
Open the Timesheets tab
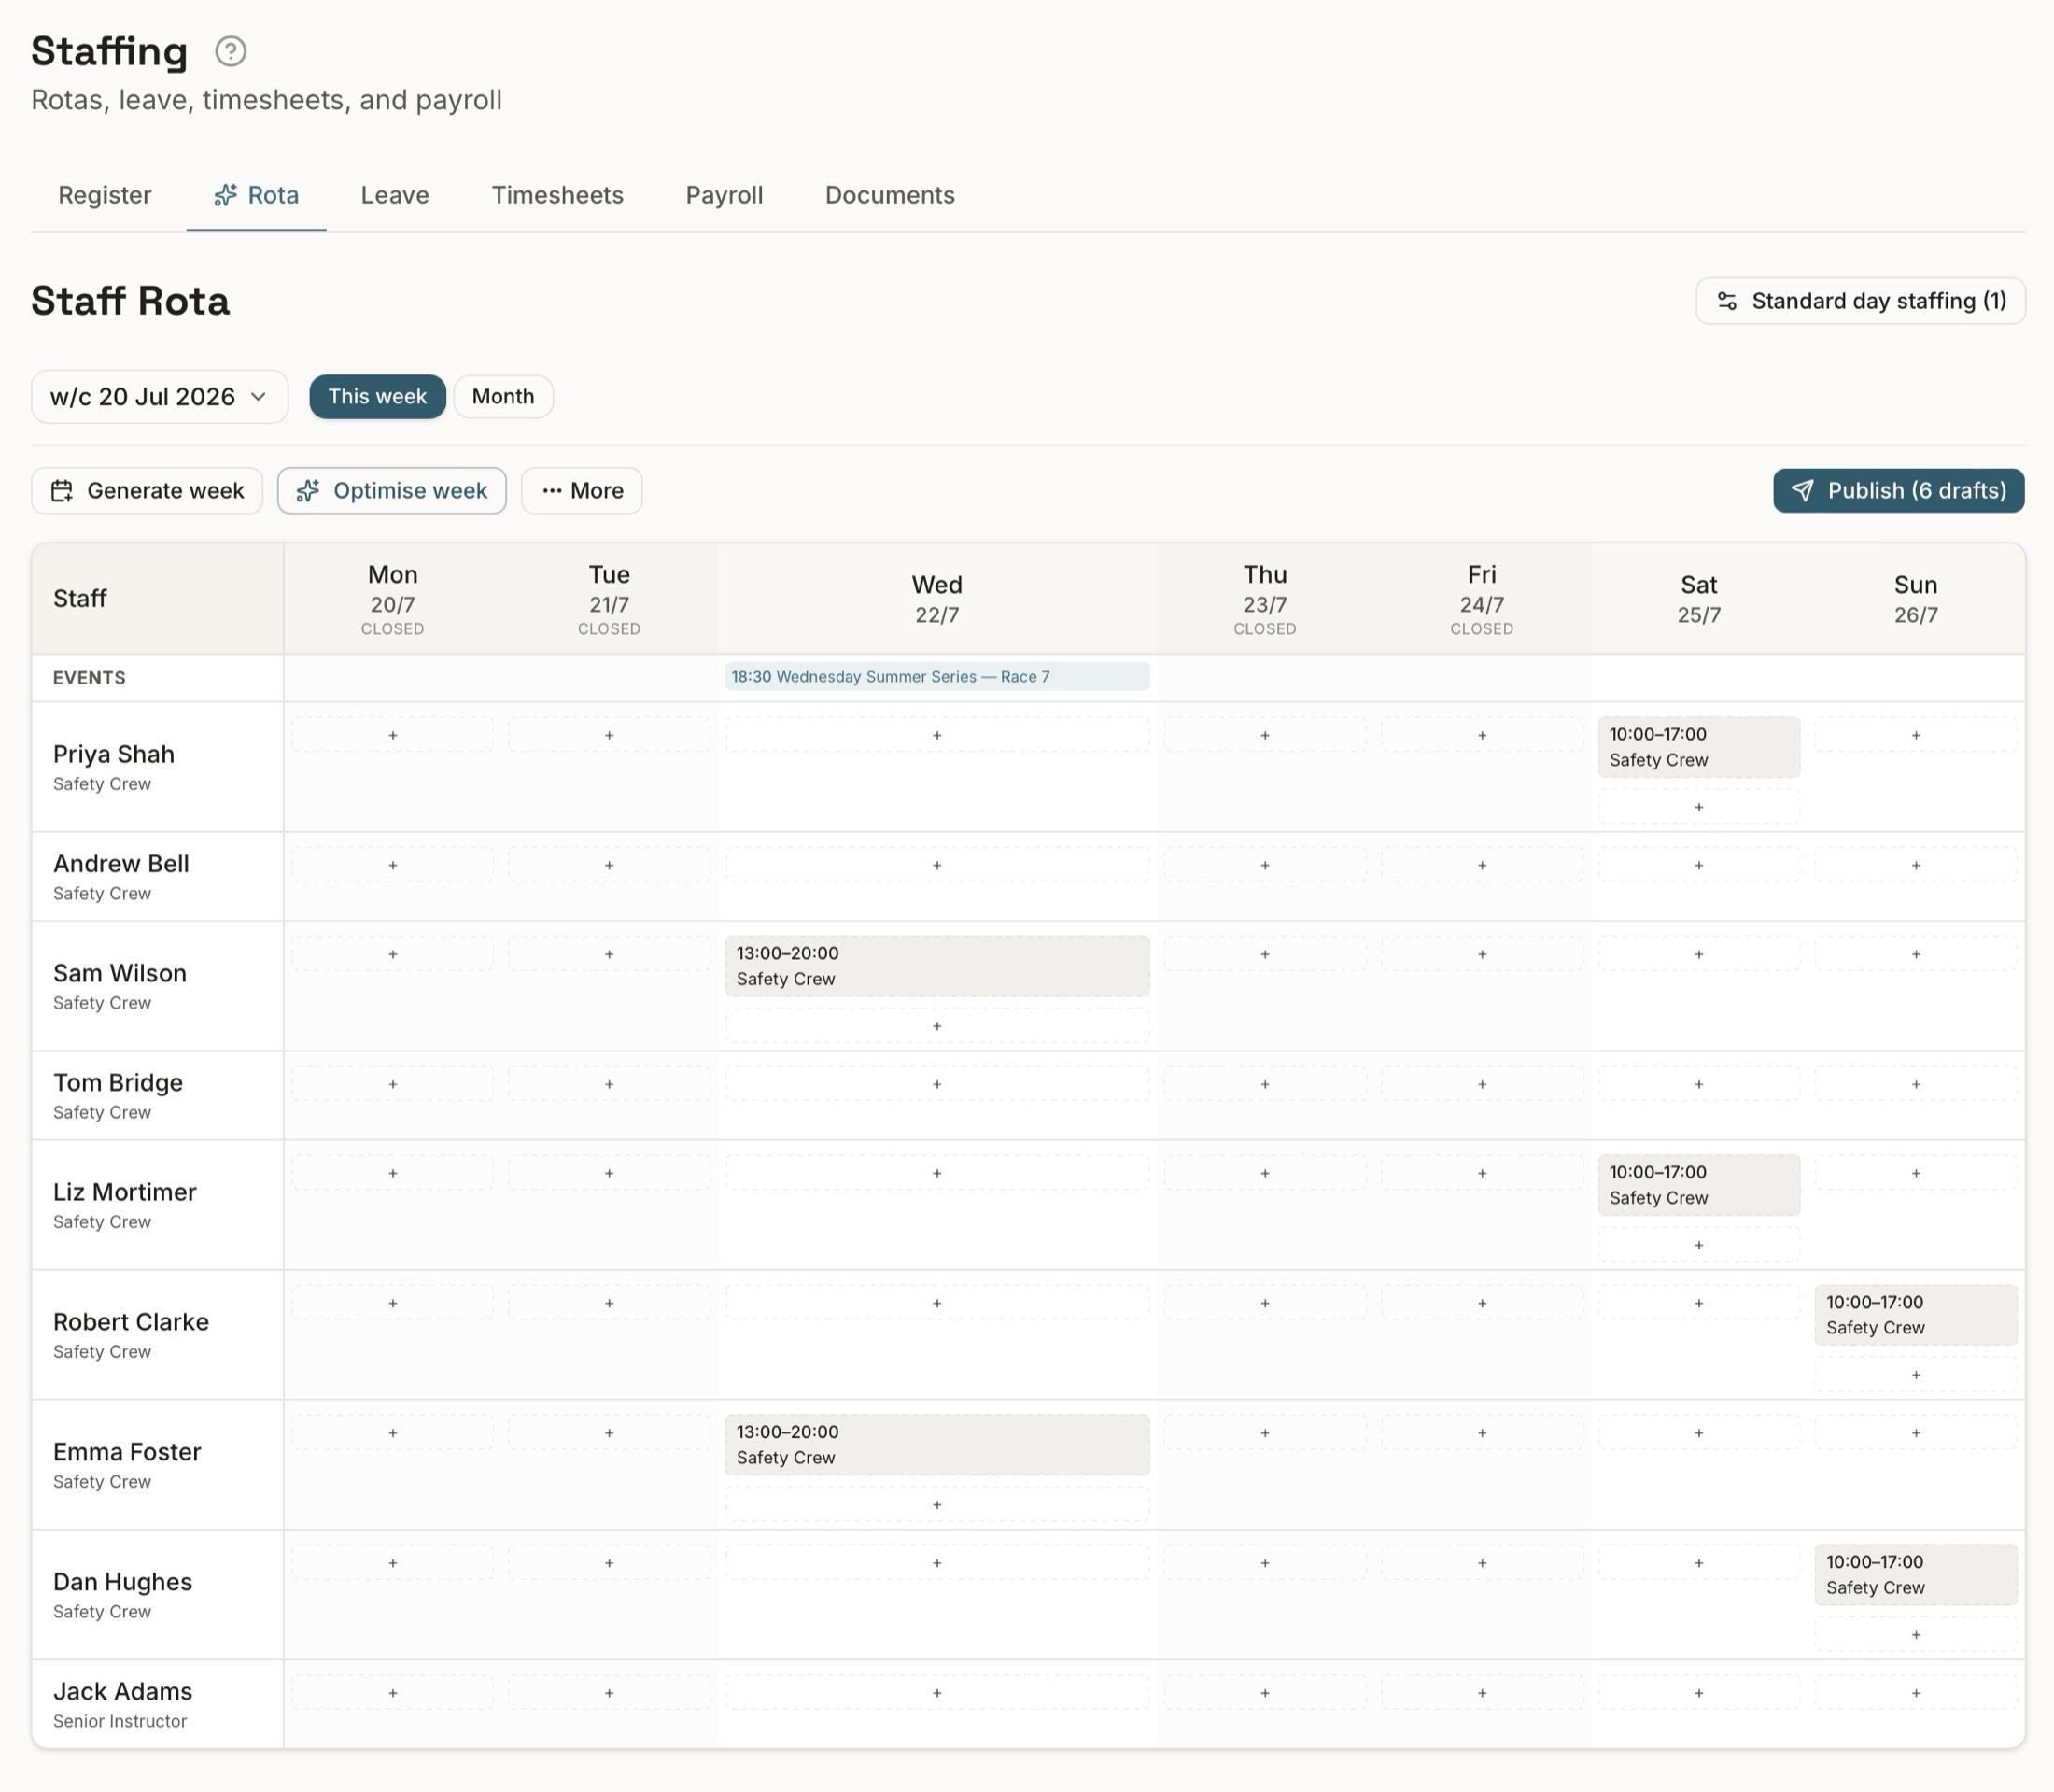(557, 195)
